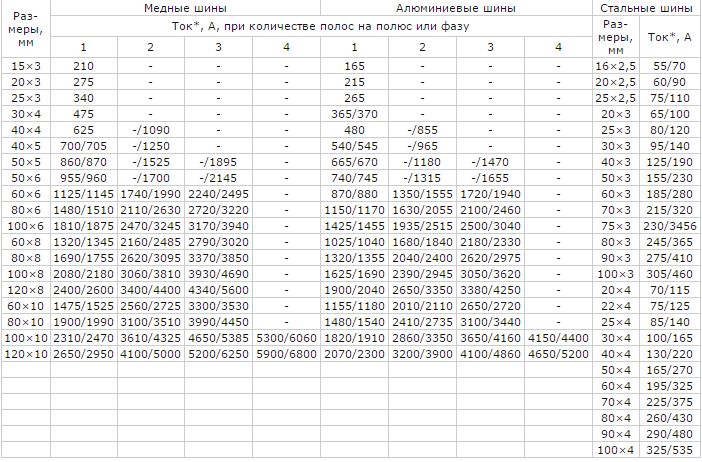
Task: Click the 'Стальные шины' column header
Action: coord(646,8)
